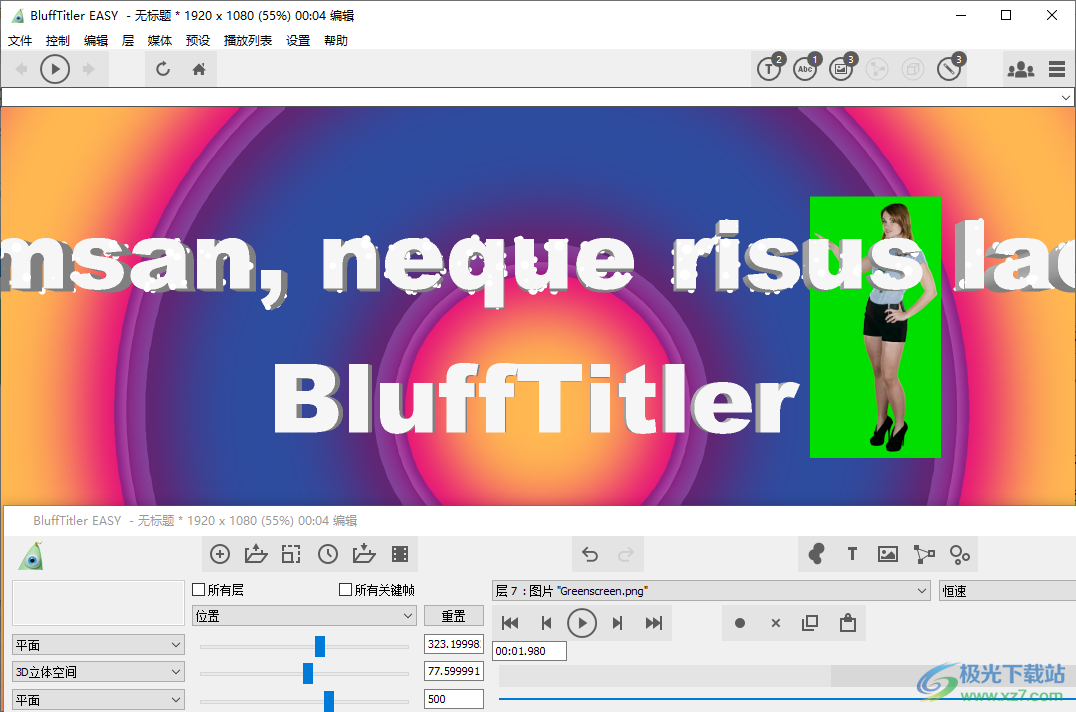Open the 文件 menu
The image size is (1076, 712).
[20, 40]
